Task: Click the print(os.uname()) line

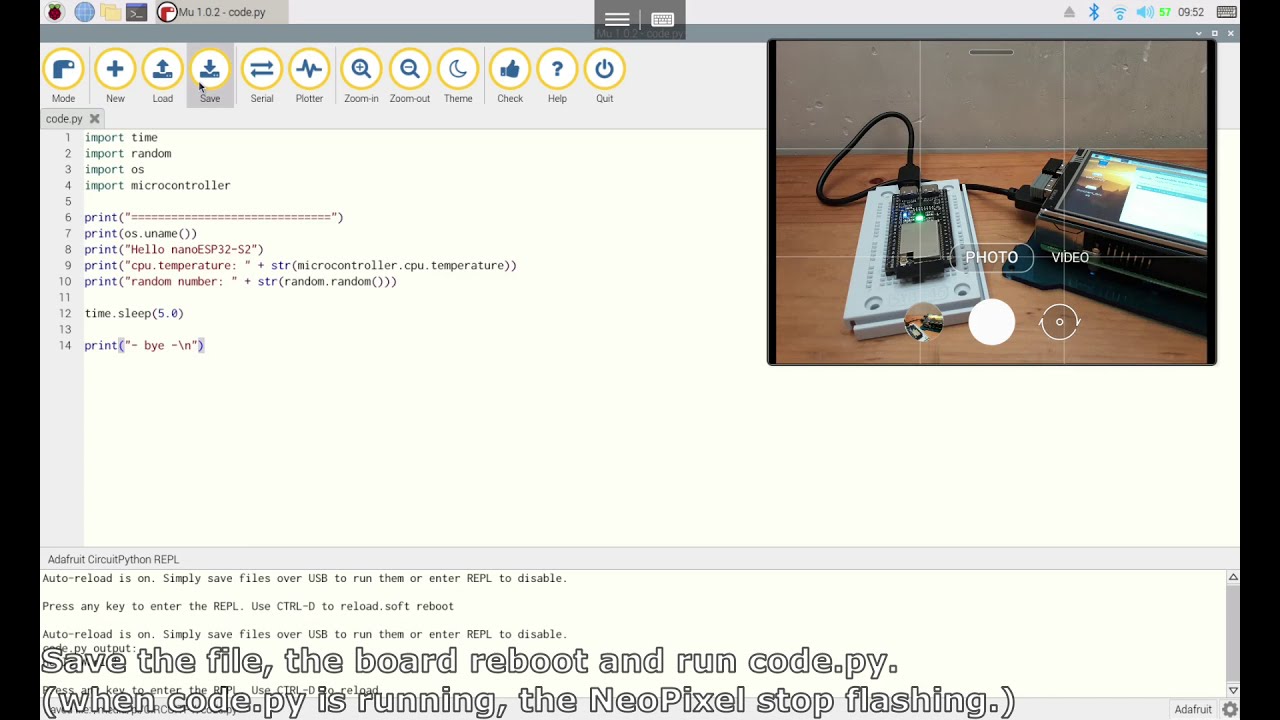Action: point(141,233)
